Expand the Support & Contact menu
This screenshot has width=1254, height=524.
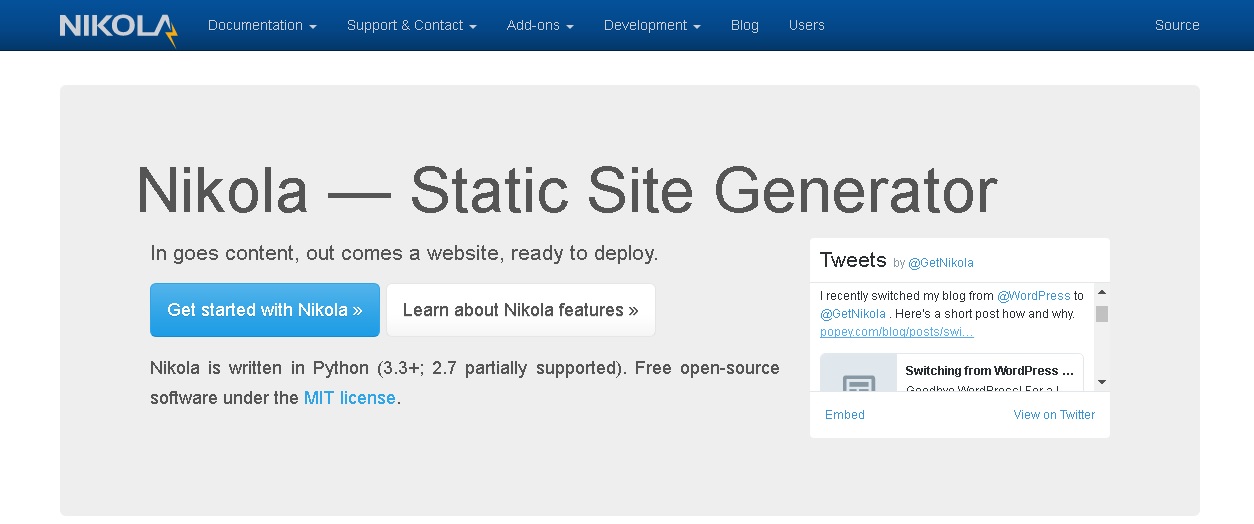tap(412, 25)
